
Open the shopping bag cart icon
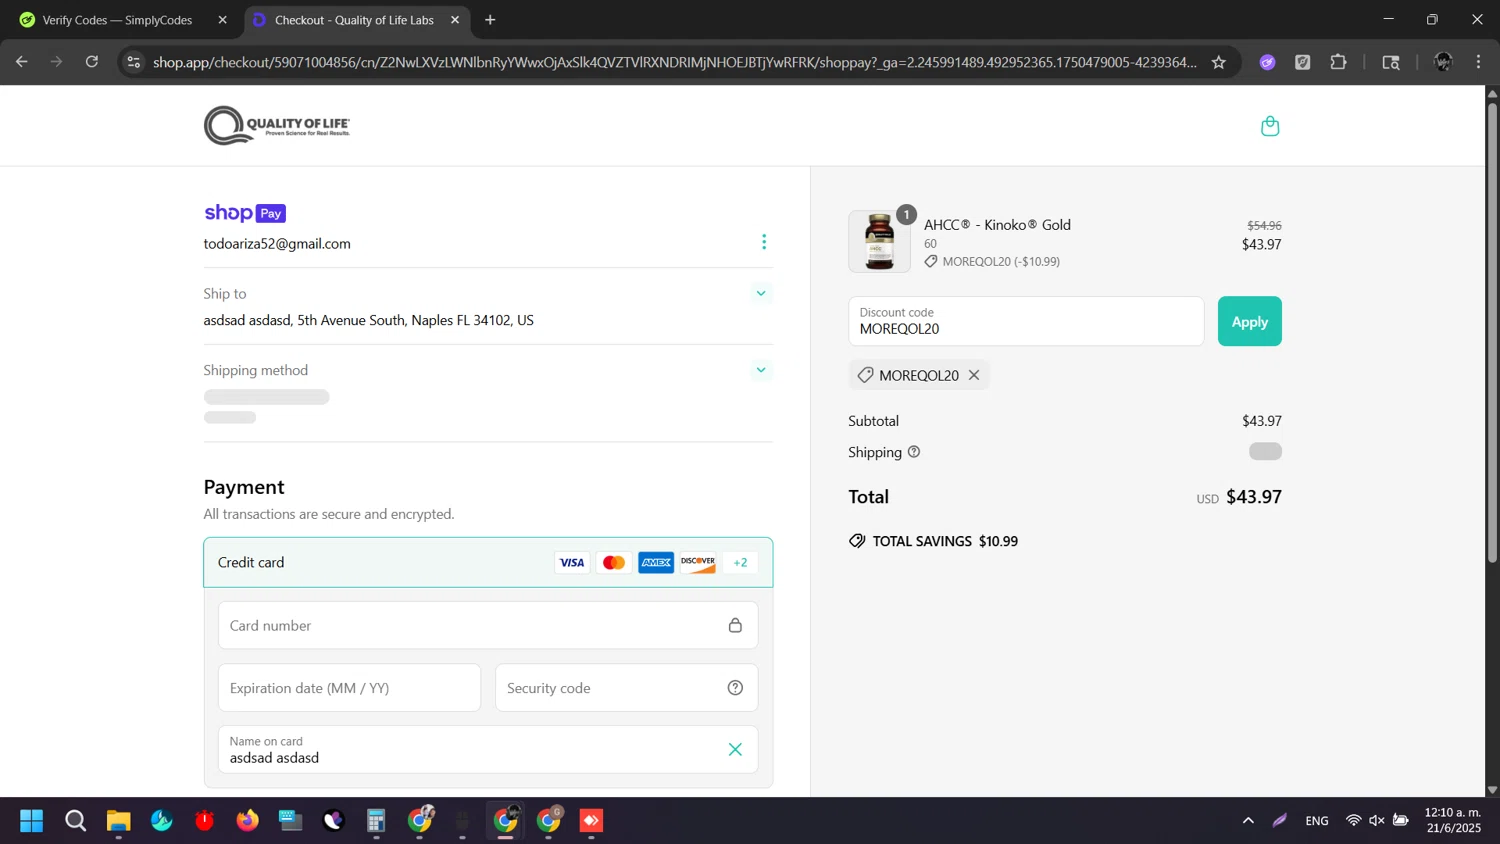coord(1270,126)
